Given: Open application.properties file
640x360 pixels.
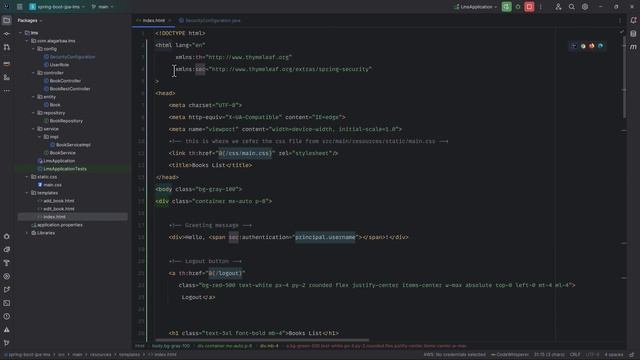Looking at the screenshot, I should coord(57,225).
